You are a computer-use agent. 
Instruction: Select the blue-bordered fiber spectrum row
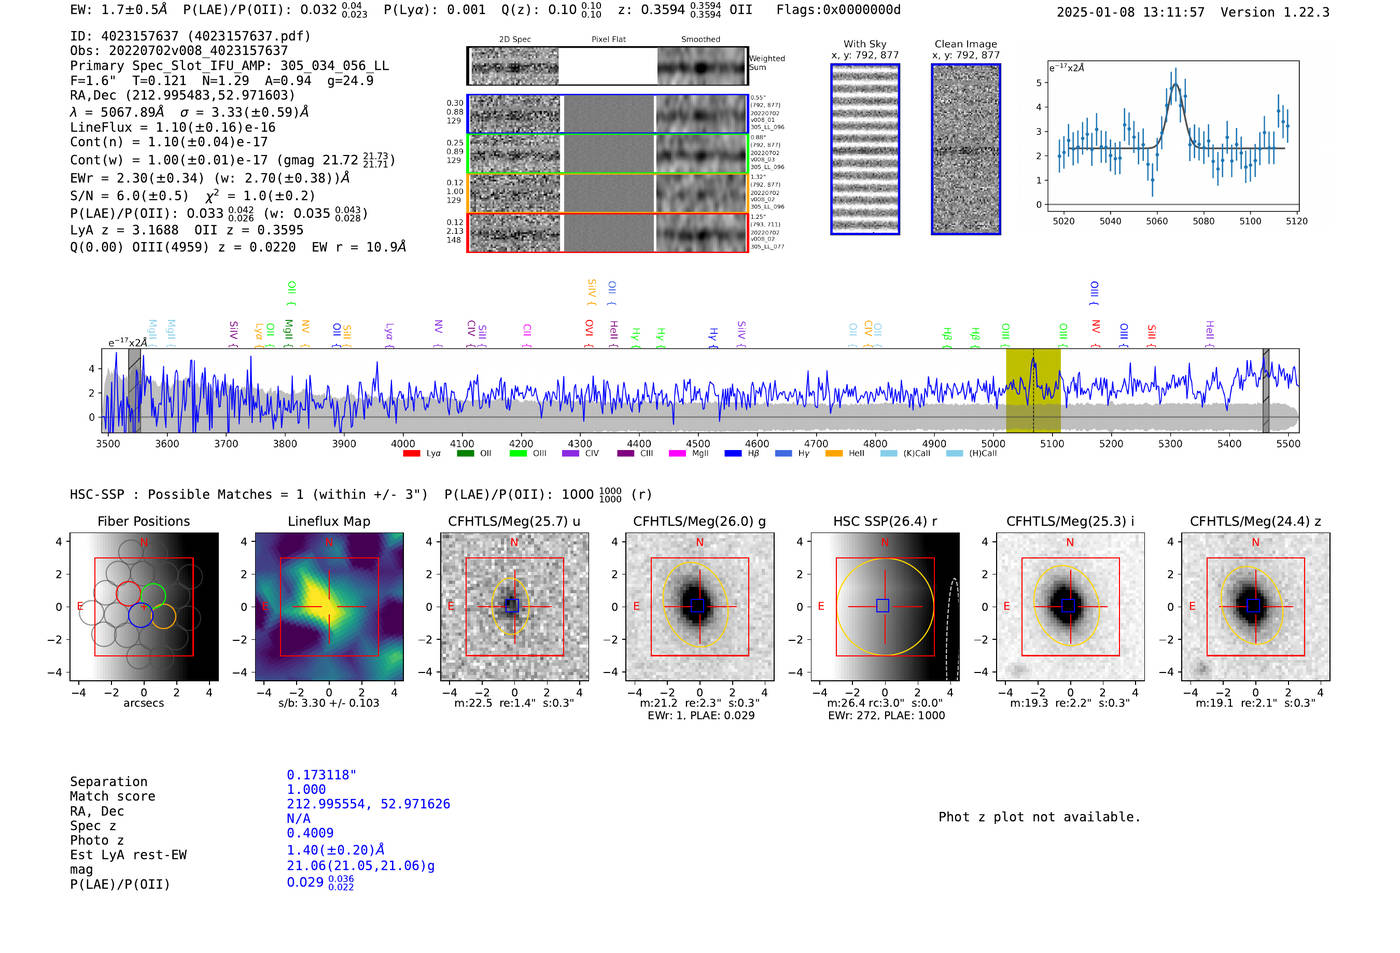point(608,114)
